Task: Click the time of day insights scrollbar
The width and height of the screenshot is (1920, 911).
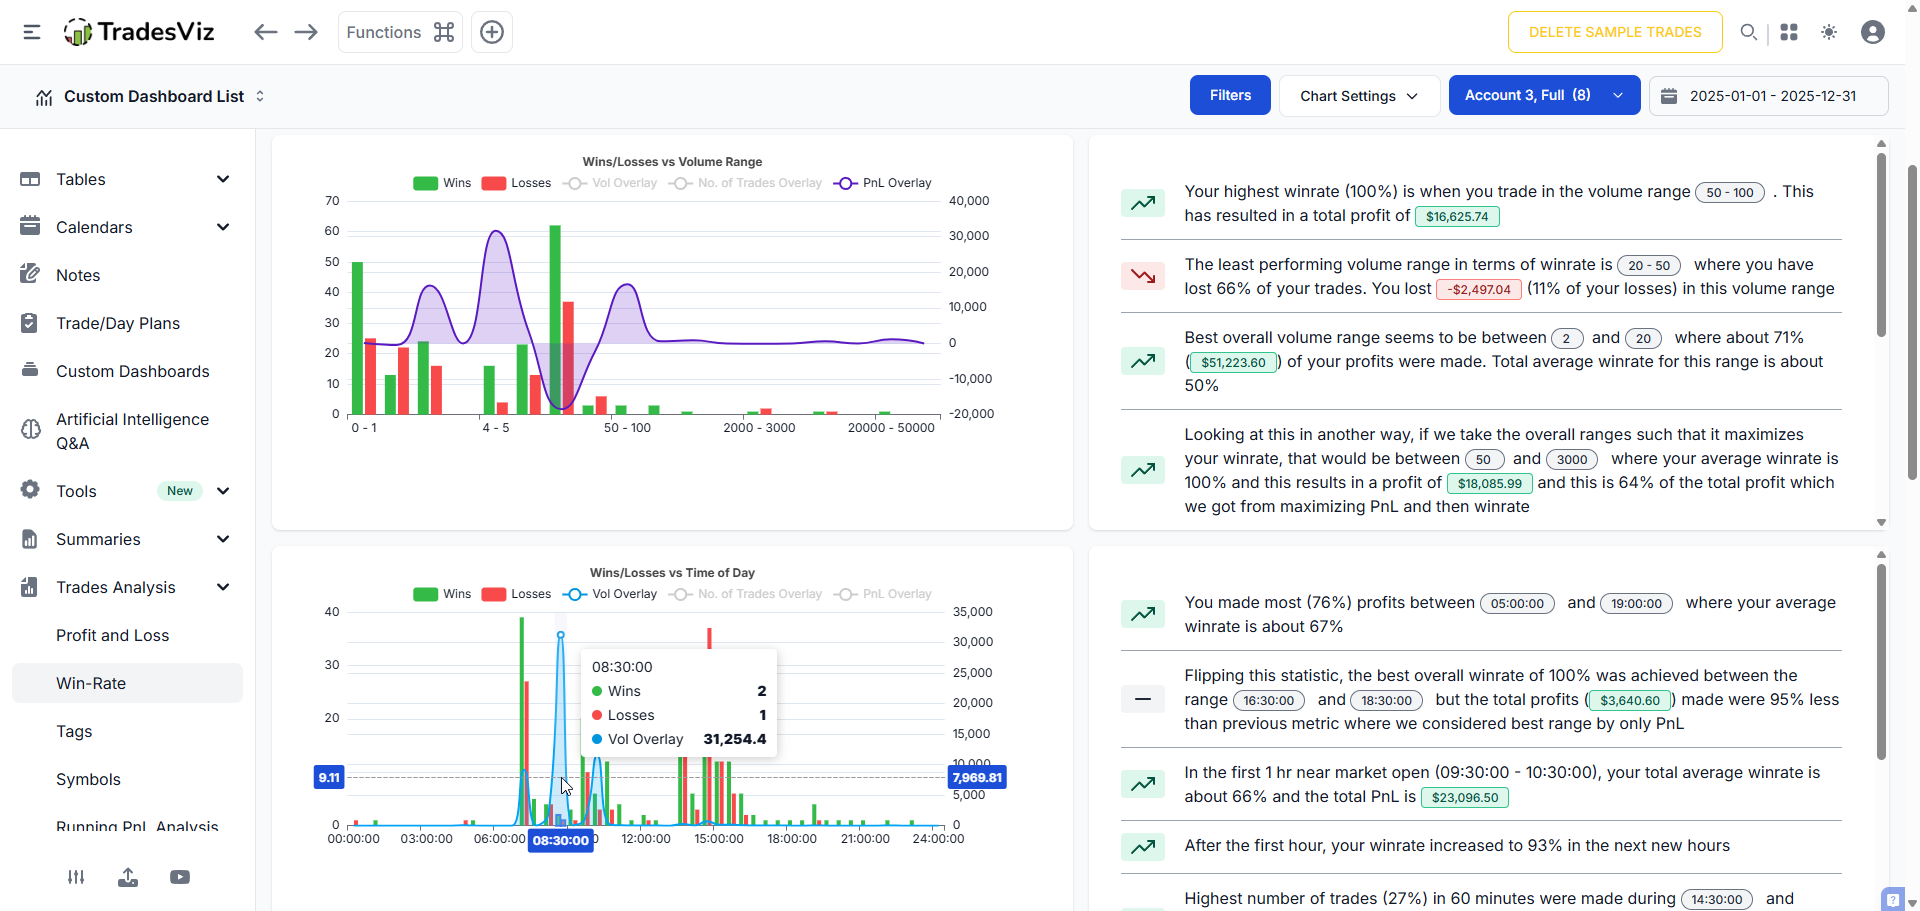Action: tap(1881, 662)
